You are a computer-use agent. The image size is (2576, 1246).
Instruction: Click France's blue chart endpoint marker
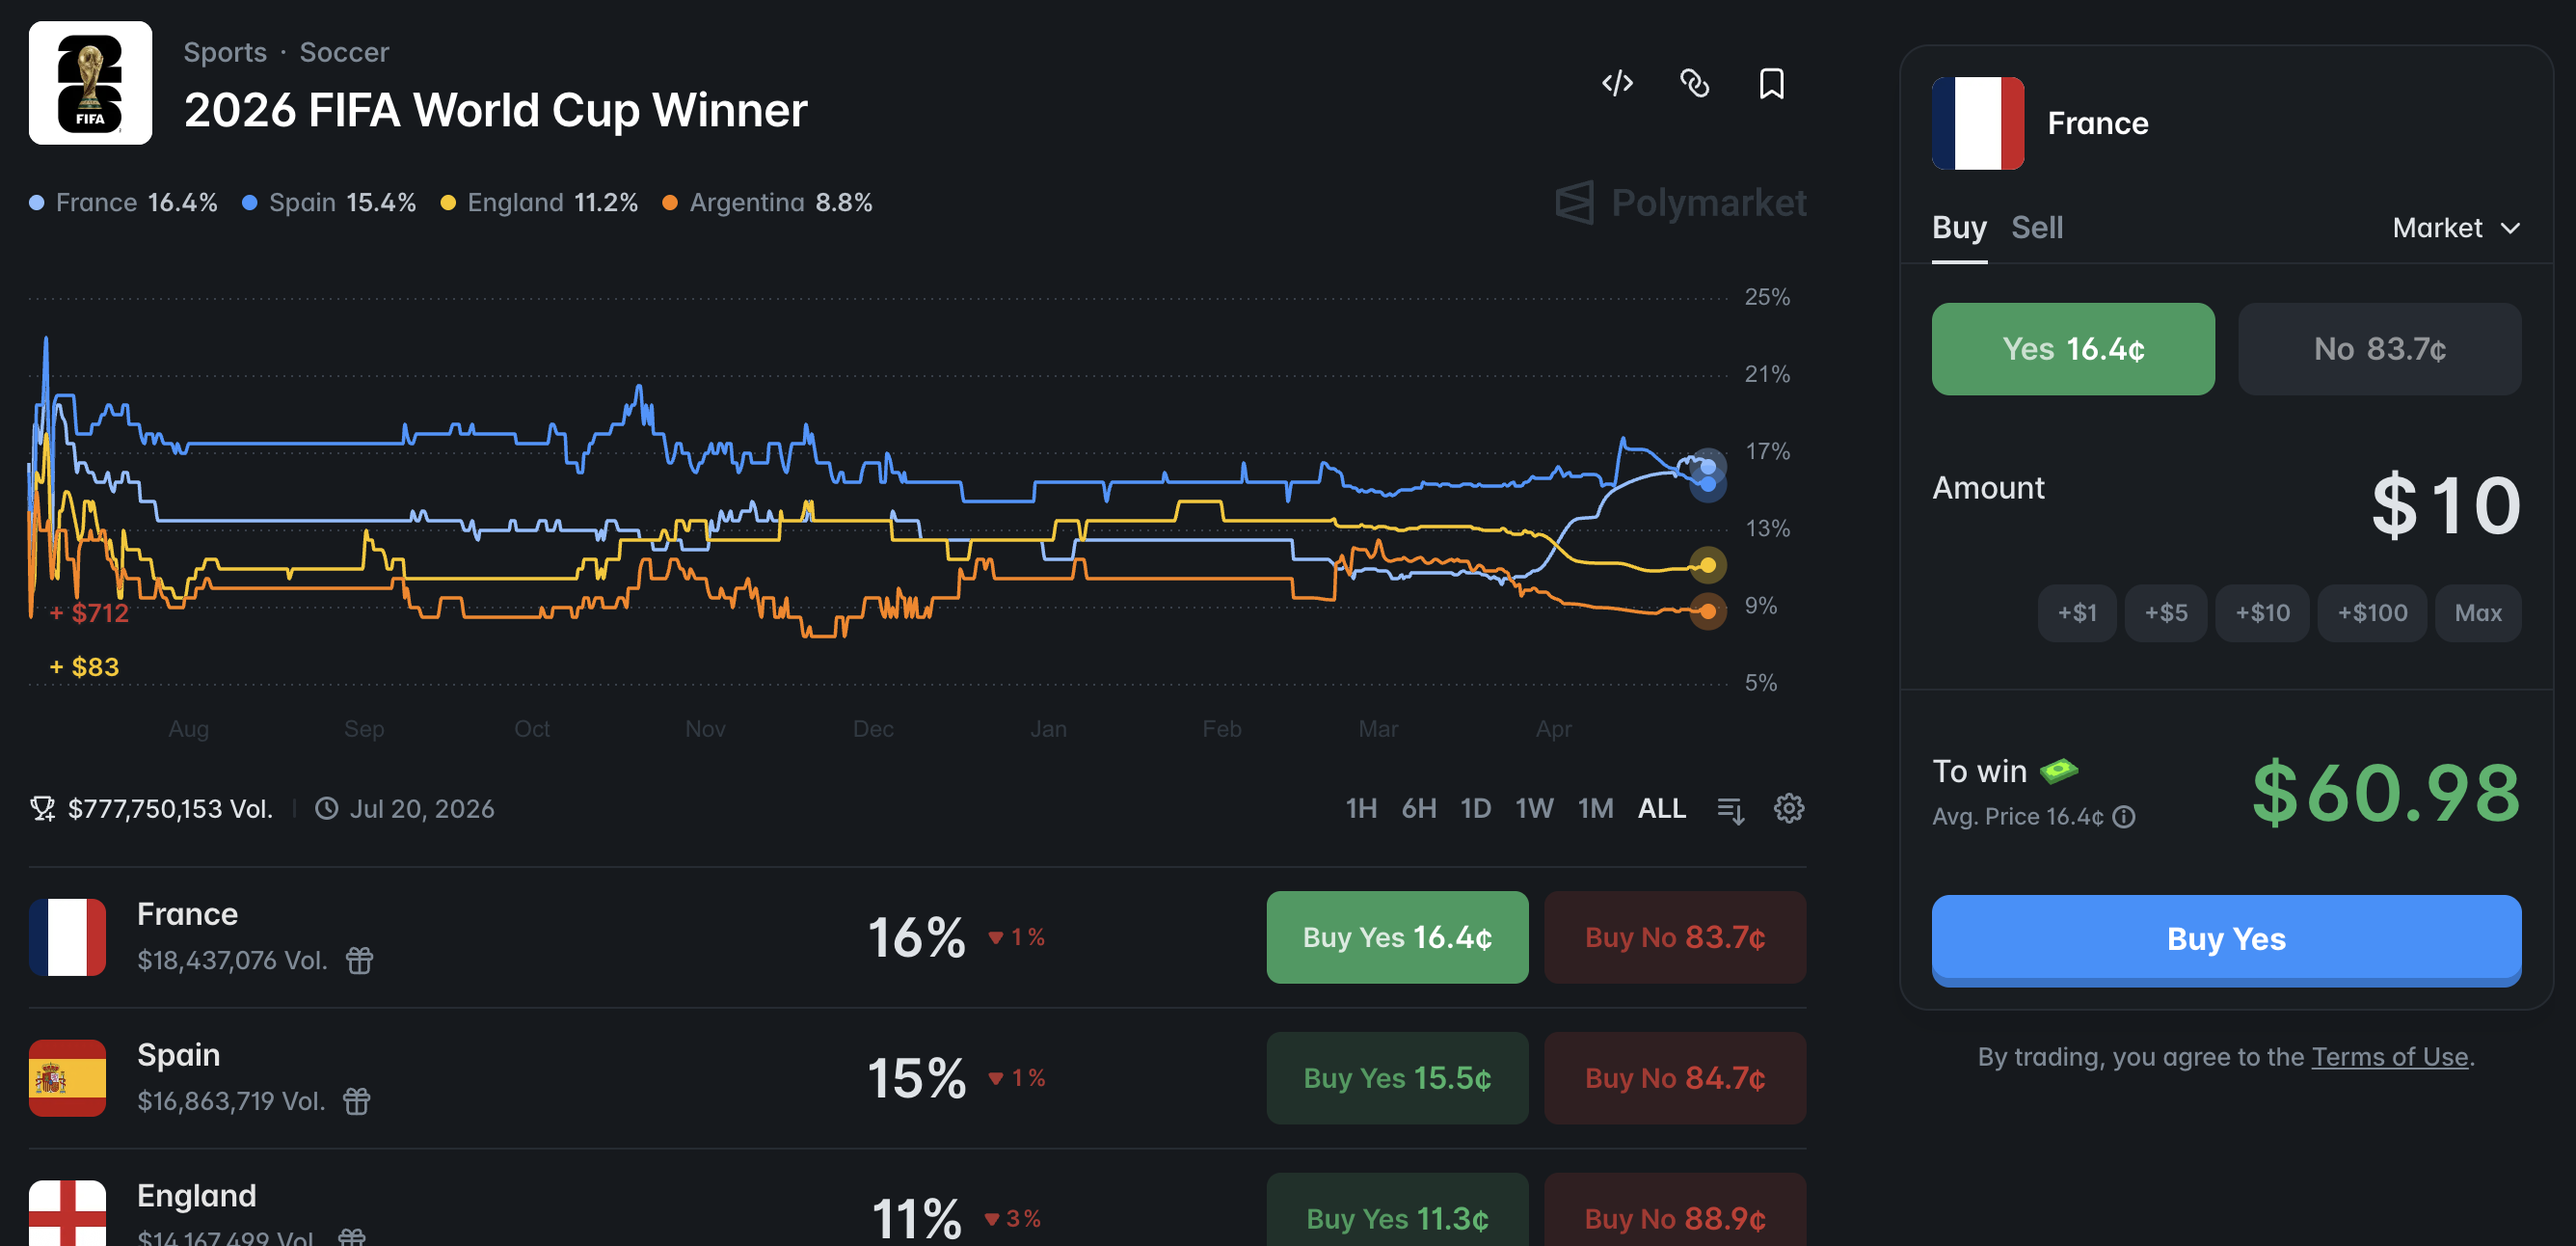1707,467
